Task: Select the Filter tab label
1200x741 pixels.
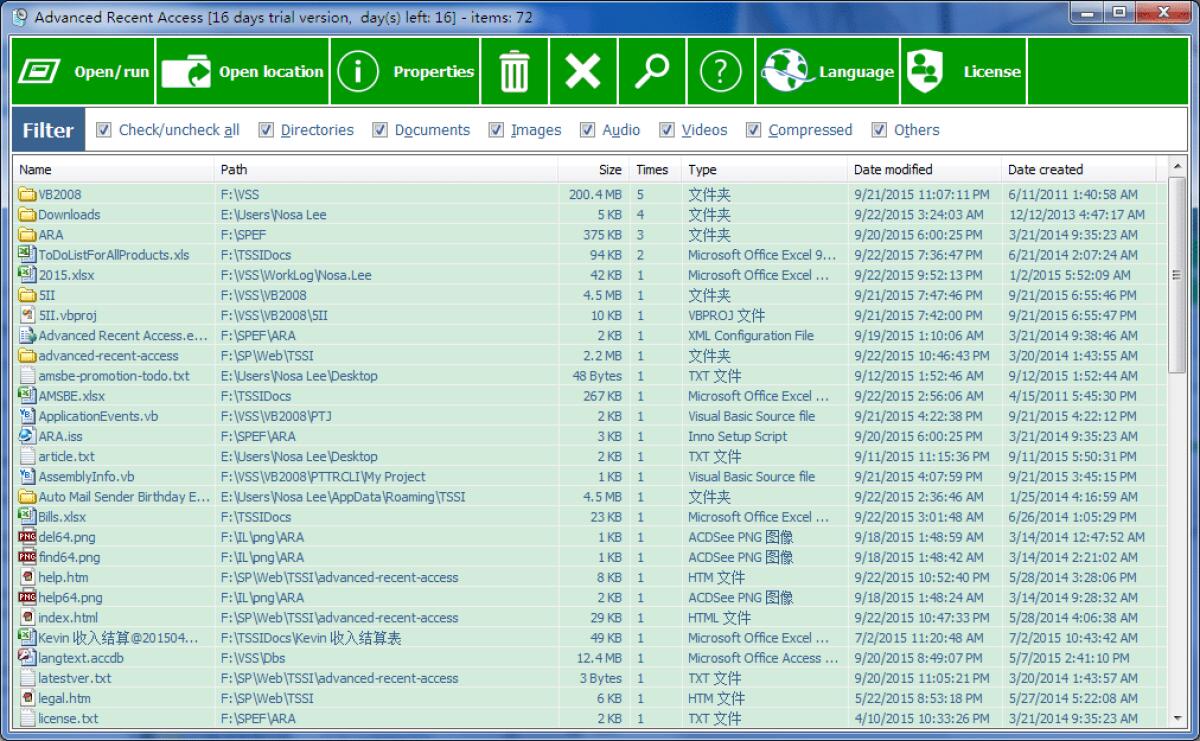Action: point(46,130)
